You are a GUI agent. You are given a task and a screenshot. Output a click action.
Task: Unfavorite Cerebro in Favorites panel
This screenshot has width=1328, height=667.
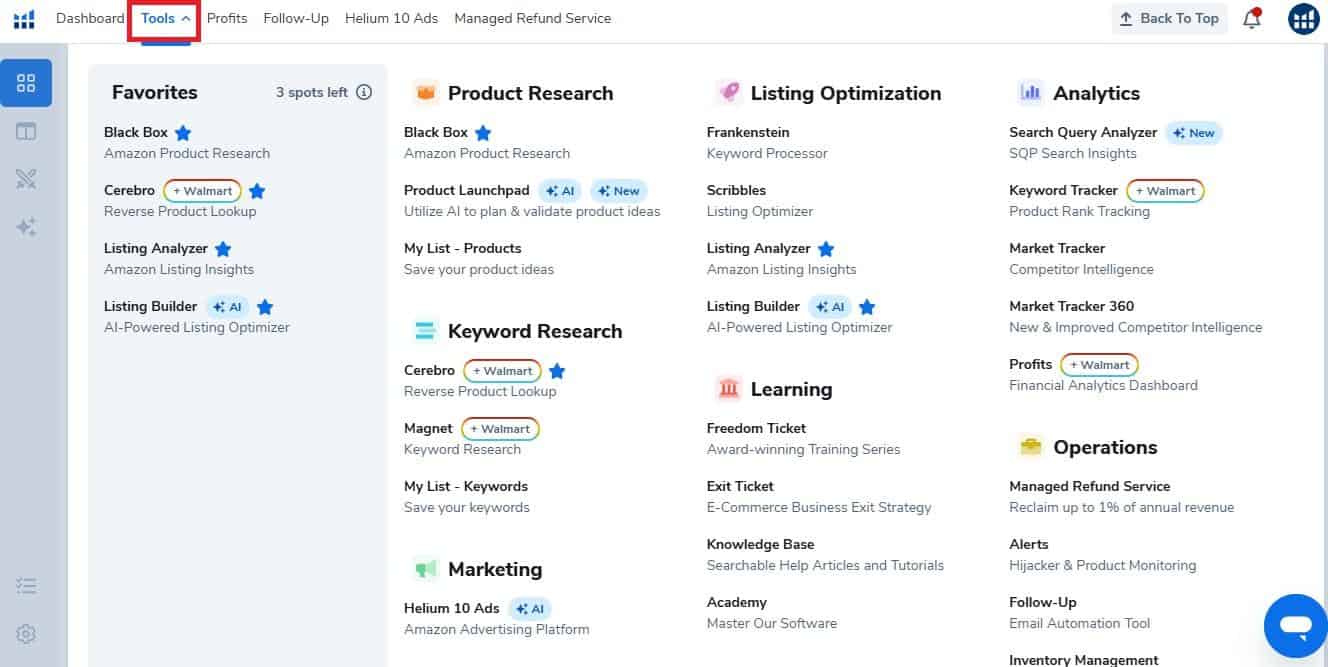tap(257, 191)
